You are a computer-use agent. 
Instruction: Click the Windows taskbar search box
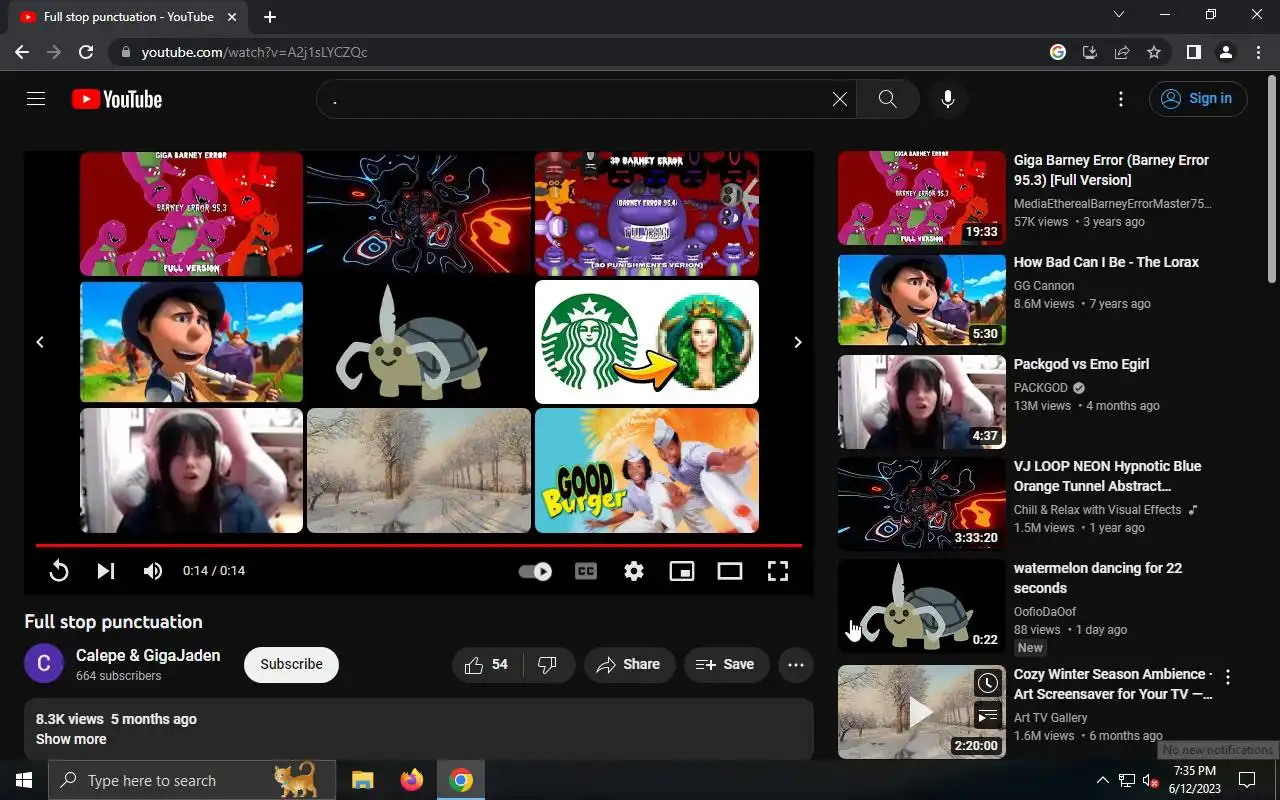click(192, 780)
